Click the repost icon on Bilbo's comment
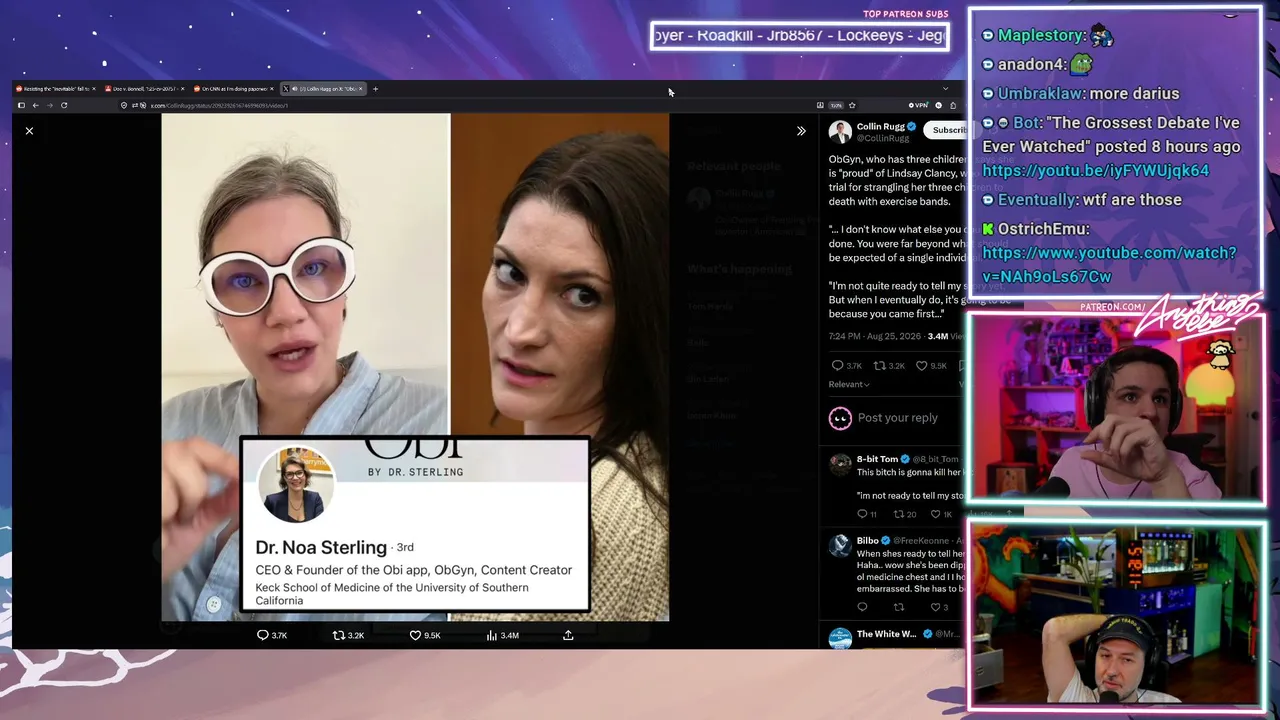The width and height of the screenshot is (1280, 720). pos(898,607)
